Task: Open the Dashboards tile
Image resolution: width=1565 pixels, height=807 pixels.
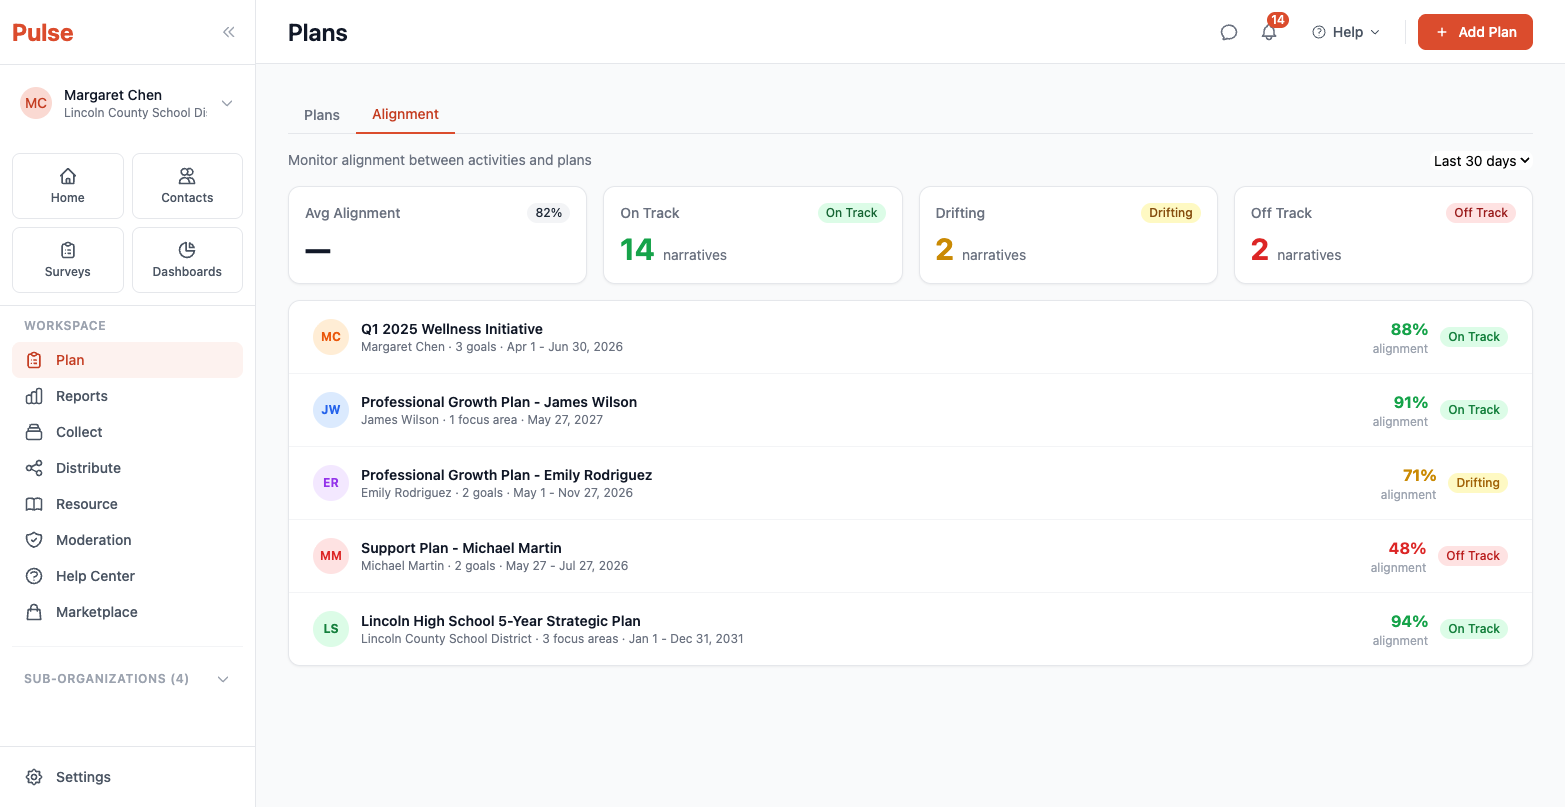Action: pos(187,260)
